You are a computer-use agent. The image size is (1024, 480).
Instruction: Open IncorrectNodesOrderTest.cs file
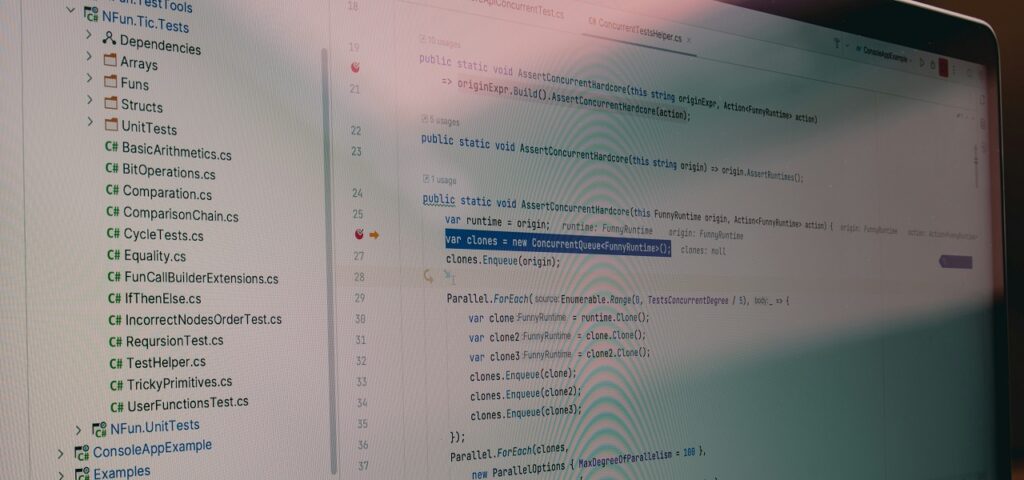204,320
